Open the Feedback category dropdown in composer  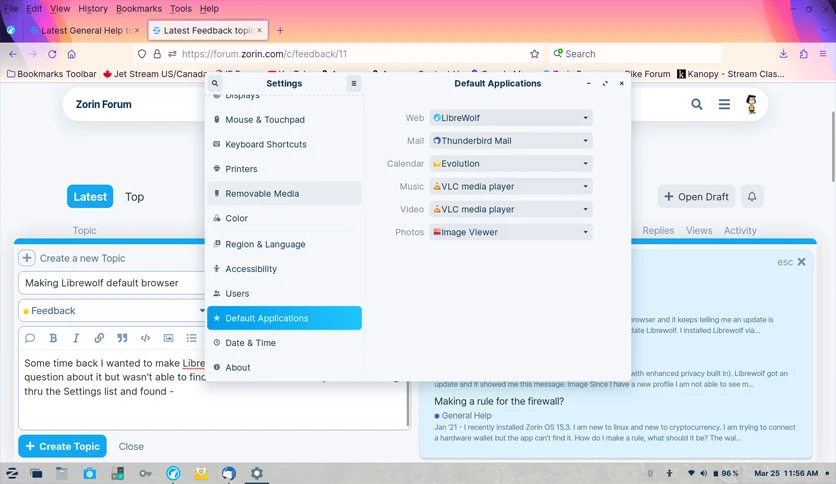(x=112, y=311)
